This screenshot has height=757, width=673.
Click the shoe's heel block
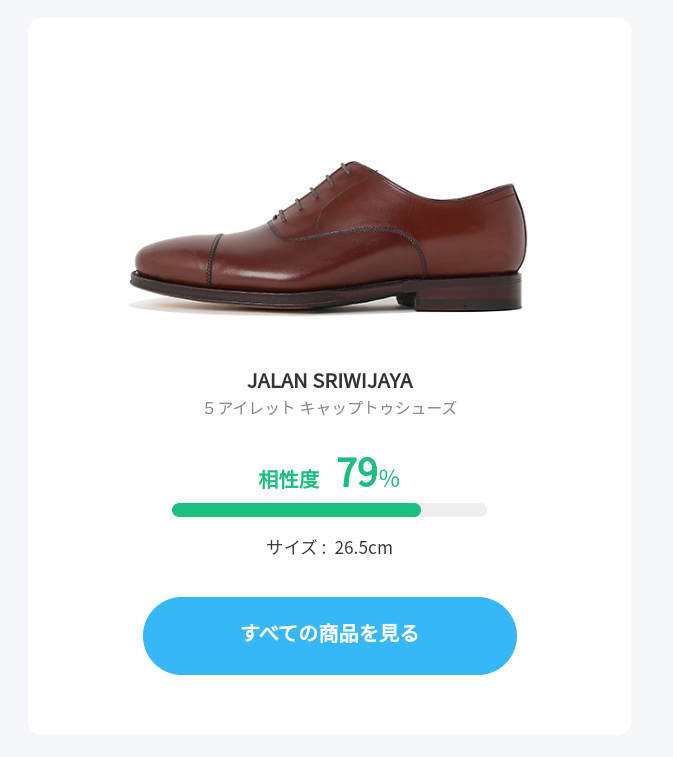coord(468,294)
